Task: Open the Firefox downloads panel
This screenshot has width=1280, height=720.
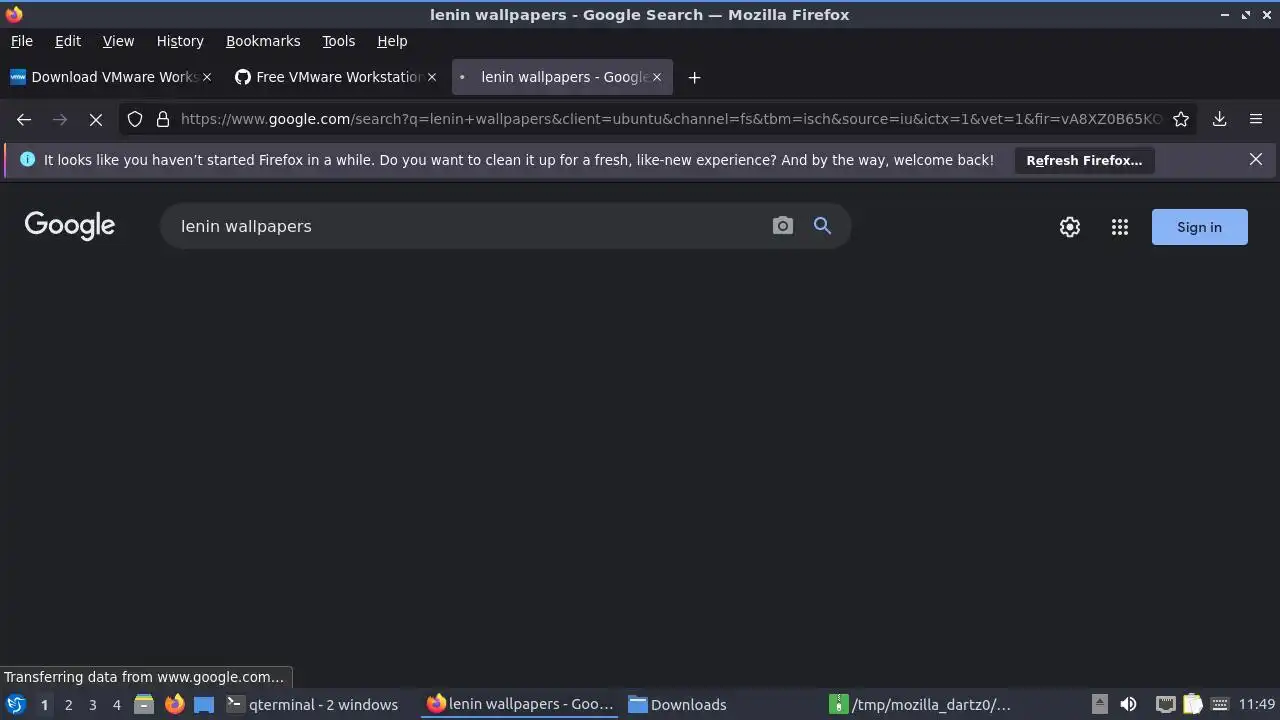Action: pos(1219,119)
